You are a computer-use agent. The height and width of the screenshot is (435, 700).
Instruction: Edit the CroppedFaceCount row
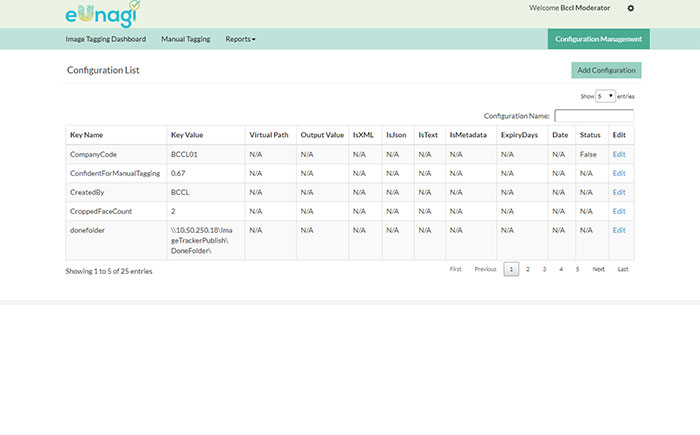(x=619, y=211)
